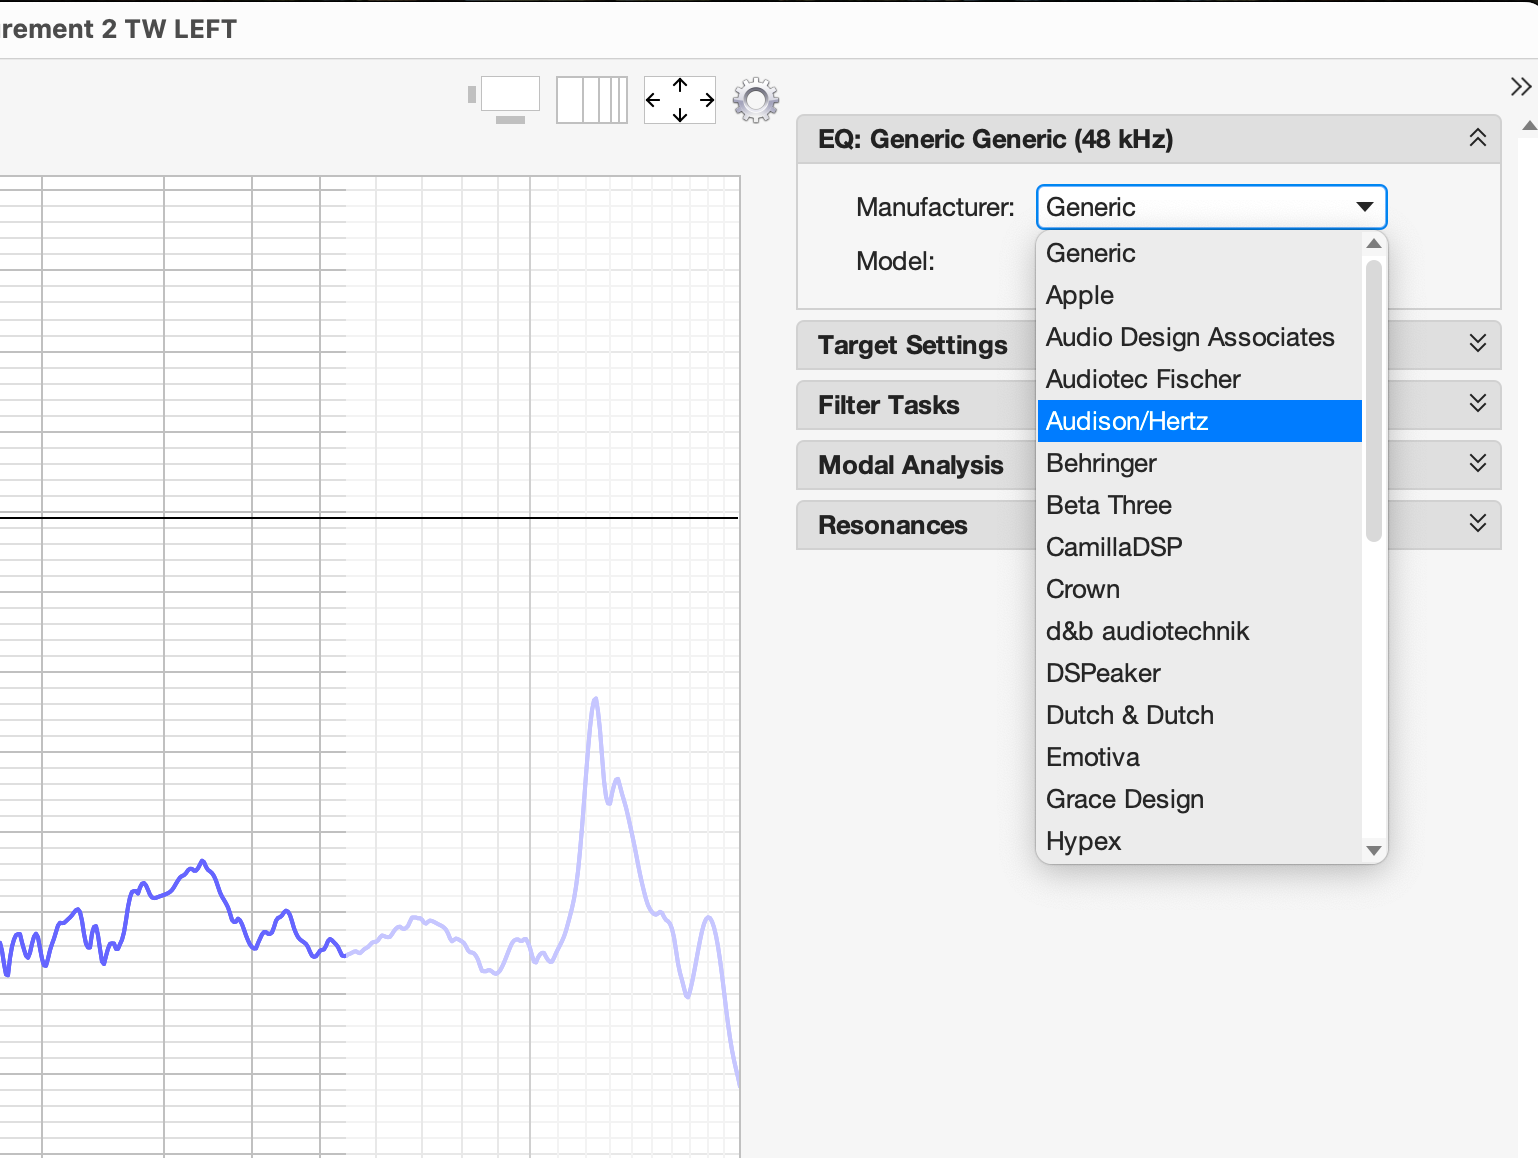Click the dropdown list scrollbar thumb
The height and width of the screenshot is (1158, 1538).
click(x=1373, y=400)
